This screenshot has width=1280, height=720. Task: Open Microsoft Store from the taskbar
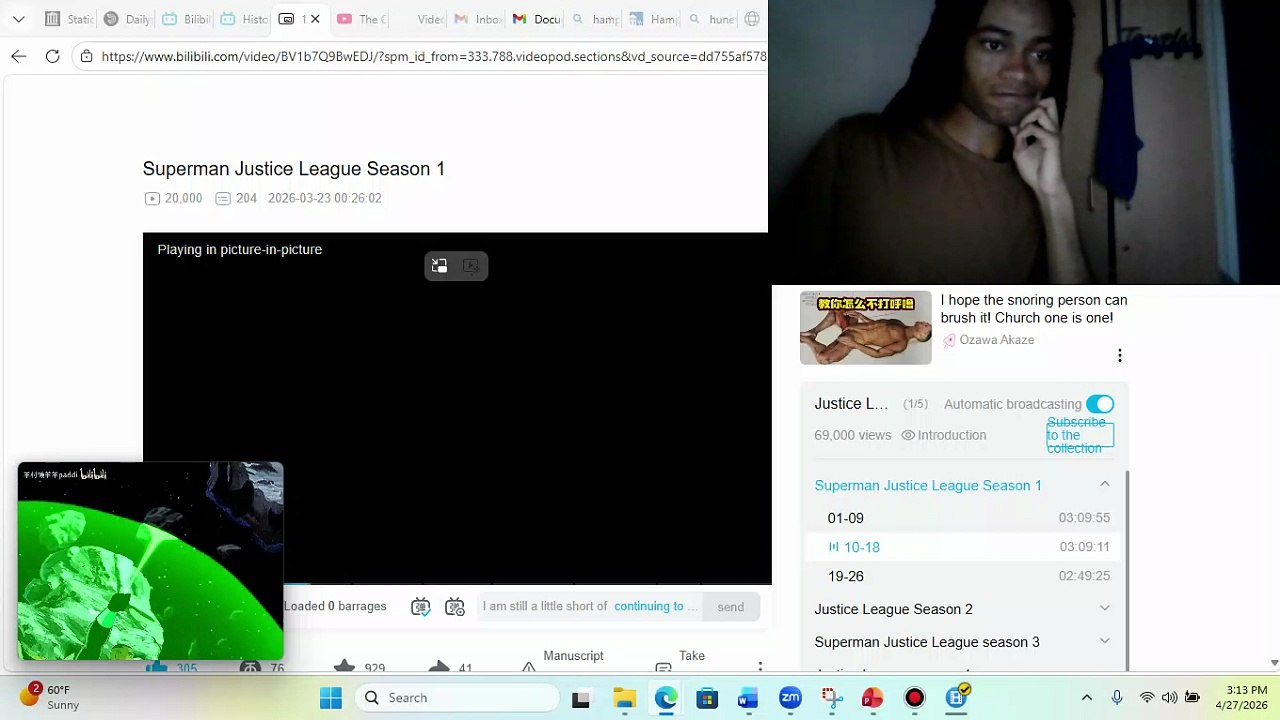click(707, 698)
